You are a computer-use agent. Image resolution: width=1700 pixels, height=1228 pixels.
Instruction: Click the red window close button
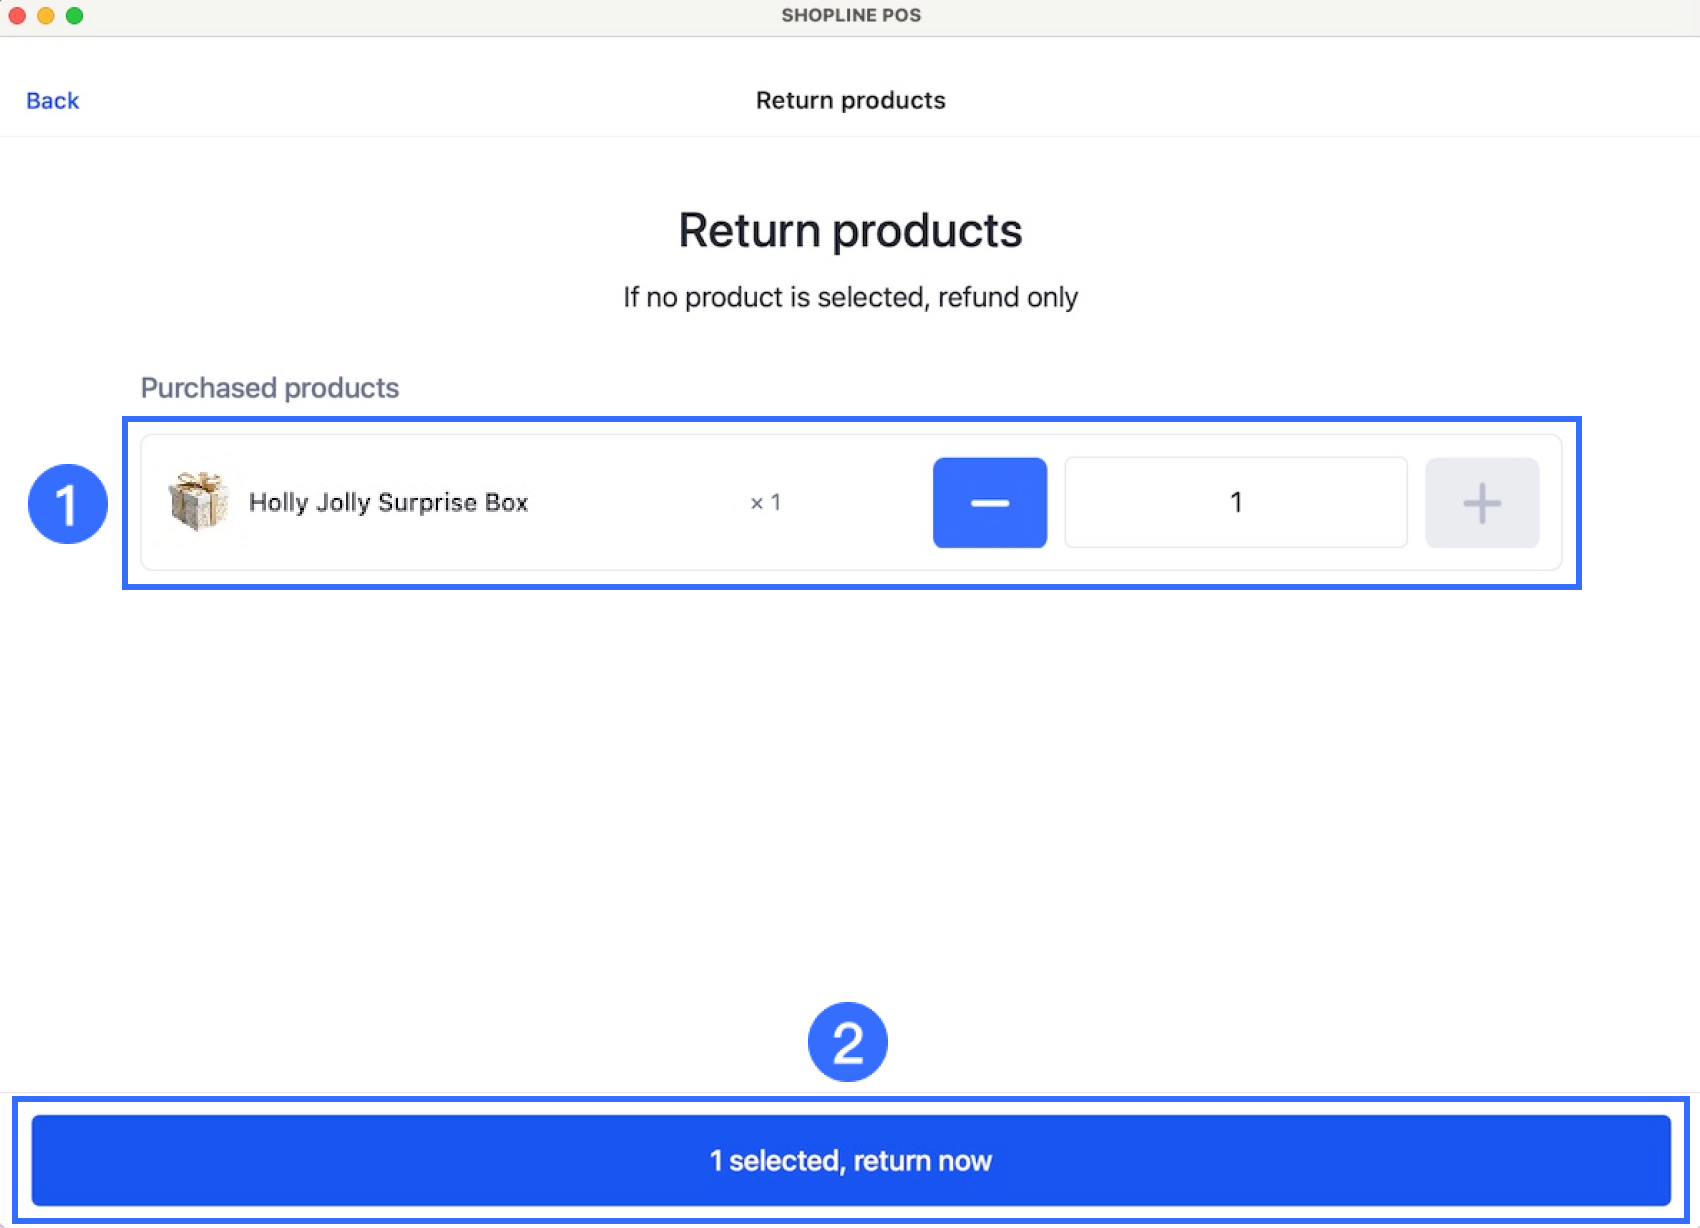point(17,16)
